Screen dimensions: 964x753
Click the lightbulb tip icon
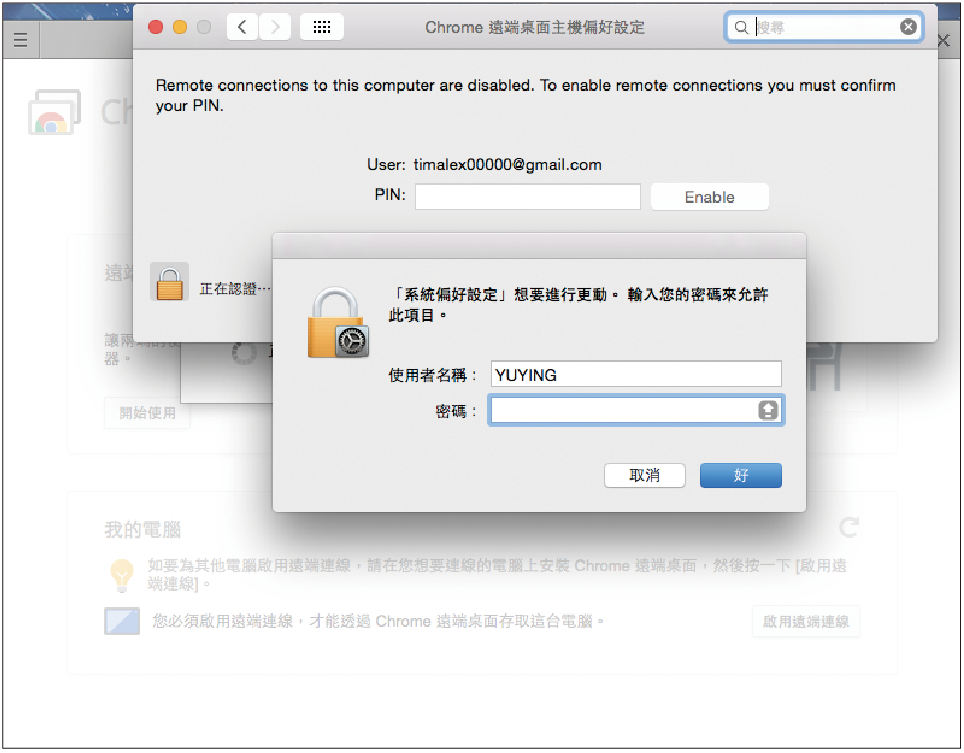coord(122,575)
